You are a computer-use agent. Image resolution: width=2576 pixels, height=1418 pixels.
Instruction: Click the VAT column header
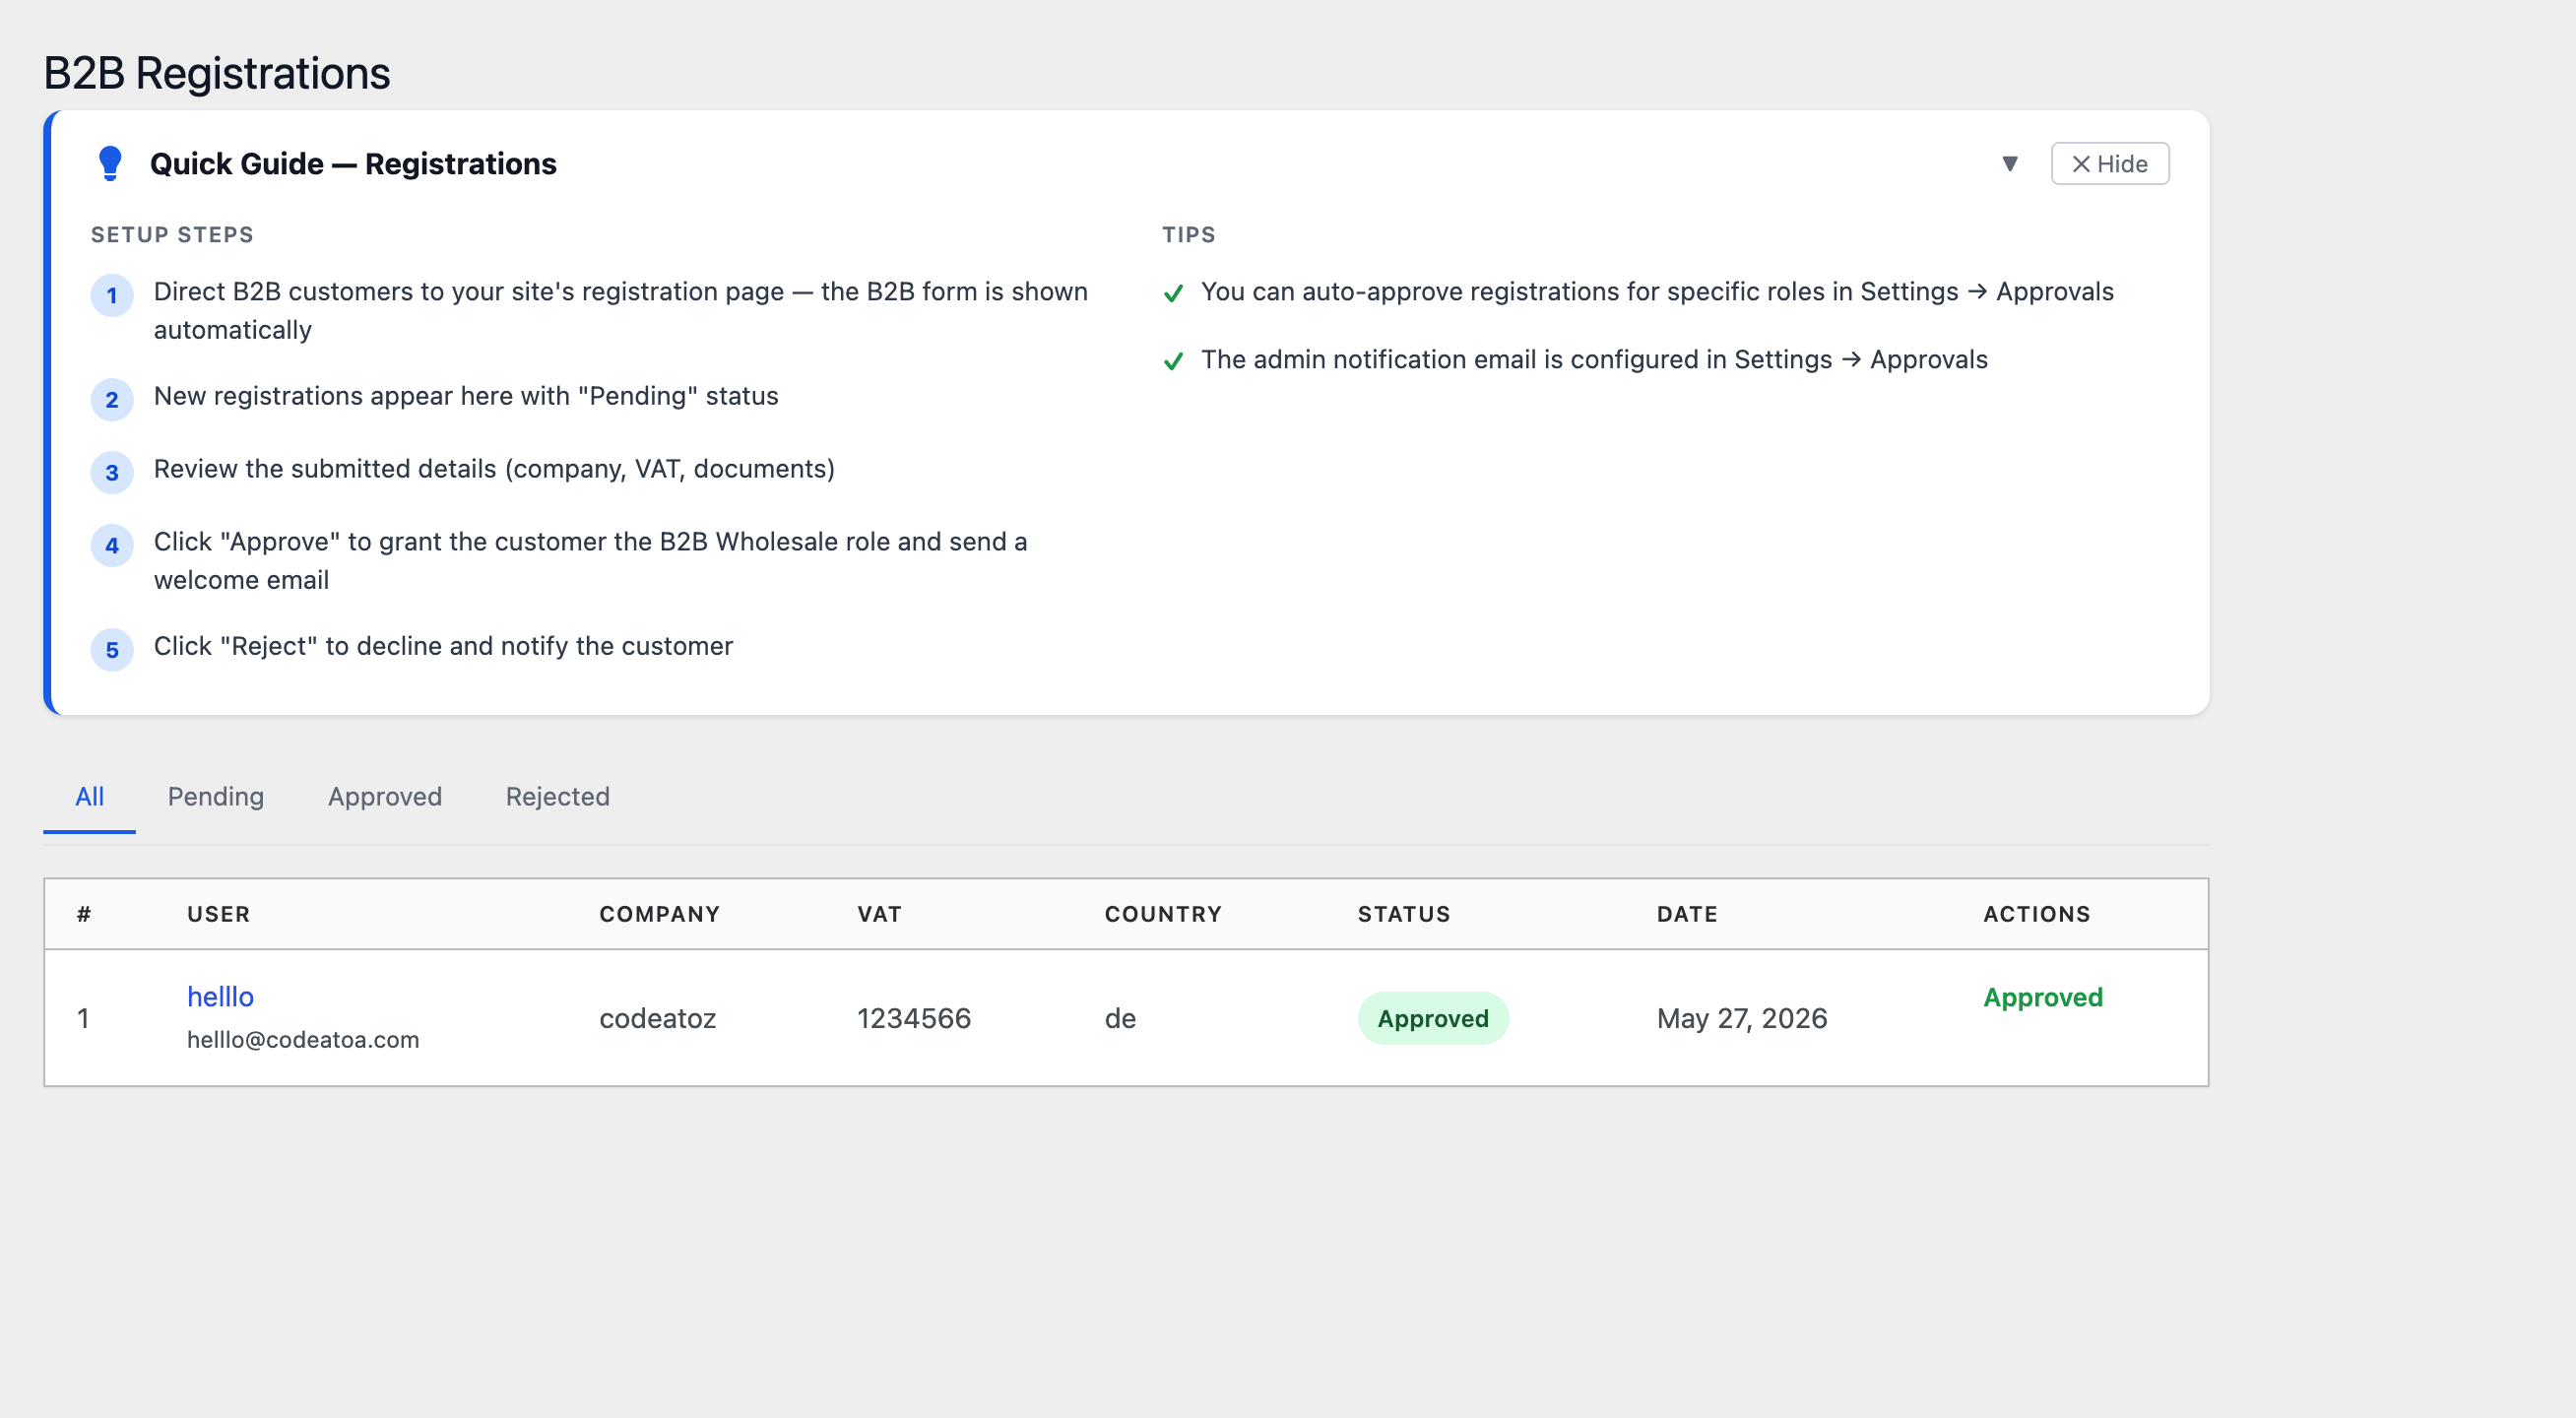coord(880,914)
